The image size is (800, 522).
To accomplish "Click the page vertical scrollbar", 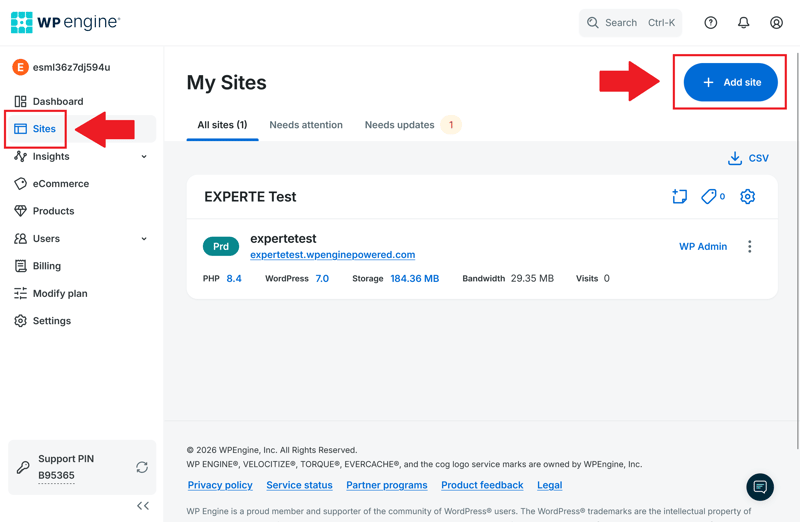I will click(797, 250).
